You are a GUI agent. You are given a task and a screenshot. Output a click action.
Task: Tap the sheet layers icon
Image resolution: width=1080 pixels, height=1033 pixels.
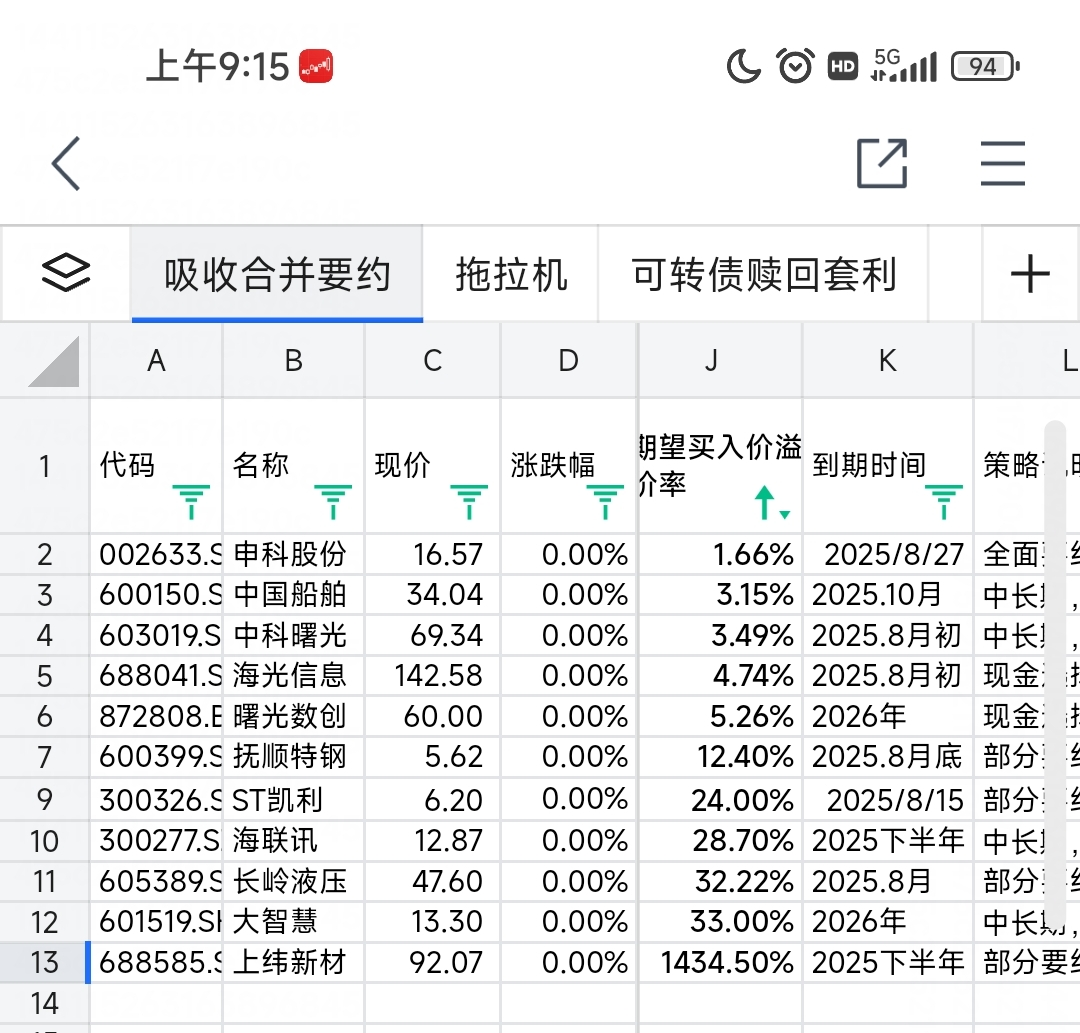[x=66, y=273]
